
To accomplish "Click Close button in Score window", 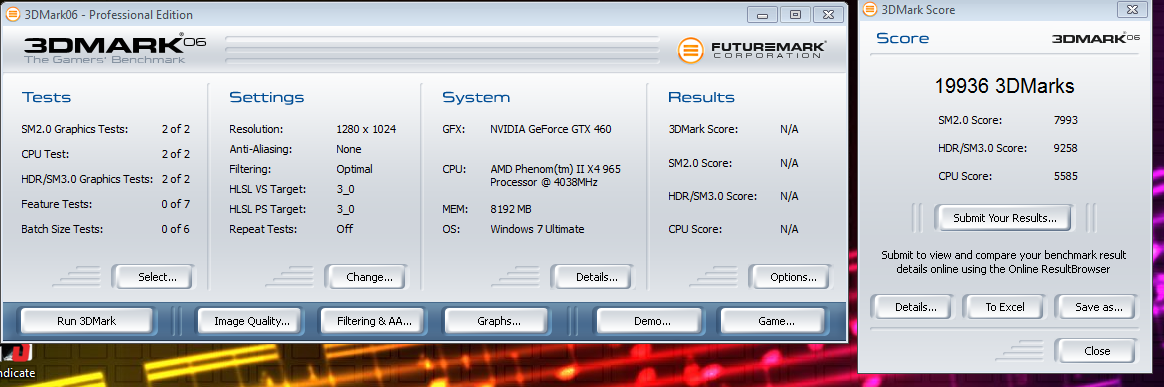I will point(1096,351).
